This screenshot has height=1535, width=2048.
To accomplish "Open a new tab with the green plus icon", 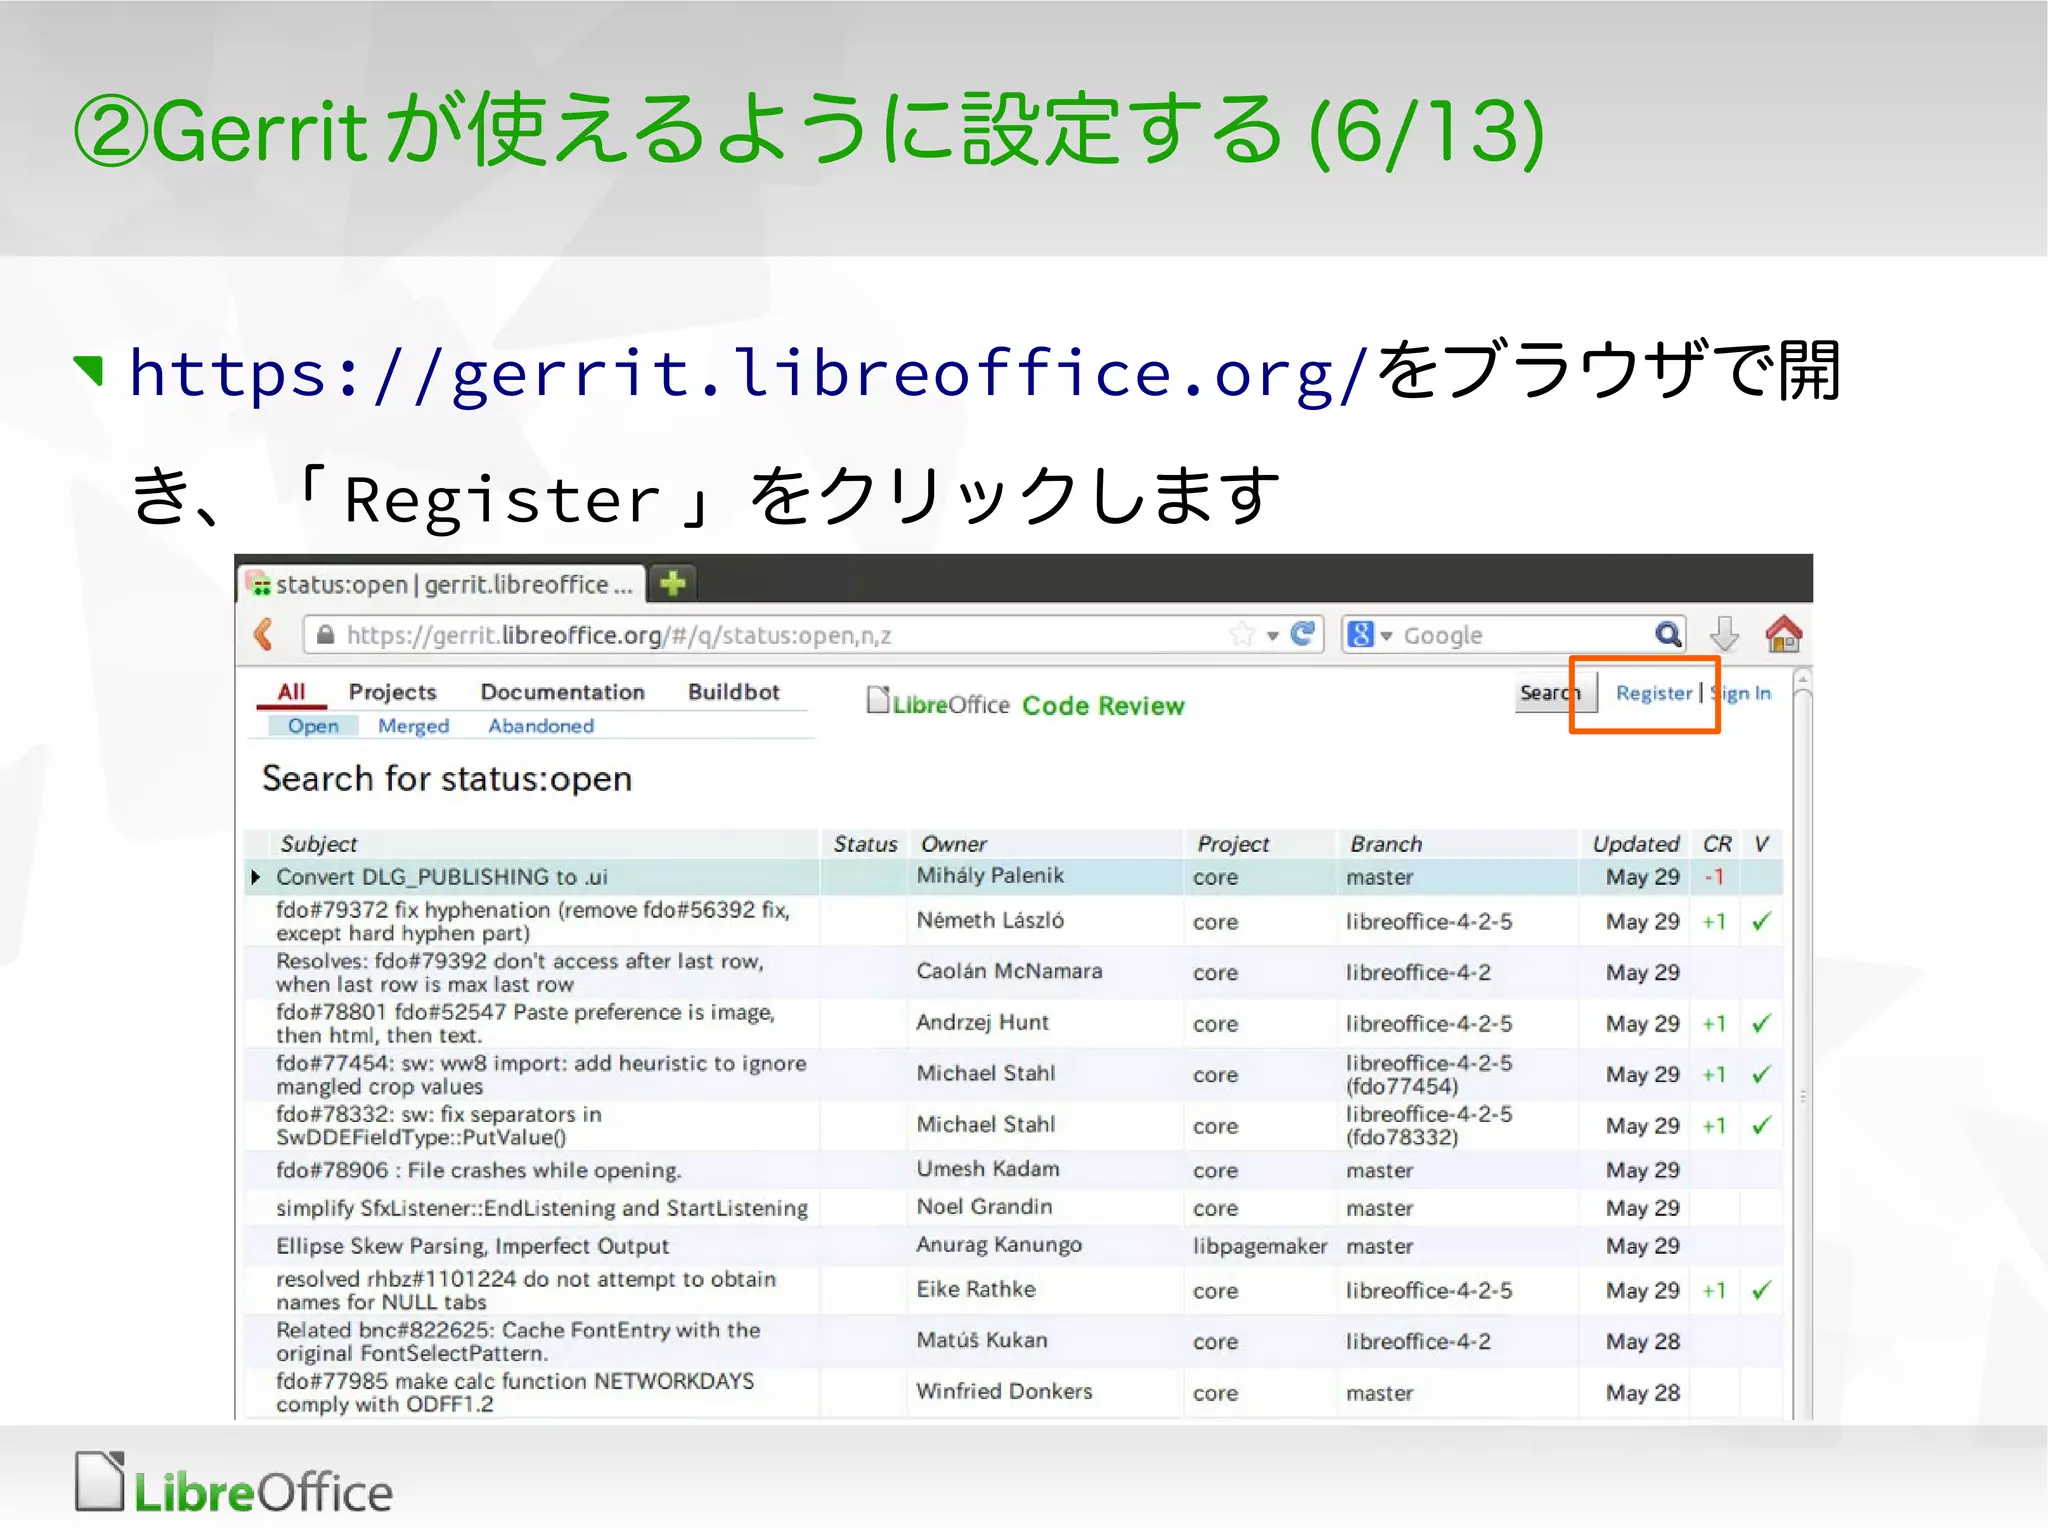I will click(x=673, y=583).
